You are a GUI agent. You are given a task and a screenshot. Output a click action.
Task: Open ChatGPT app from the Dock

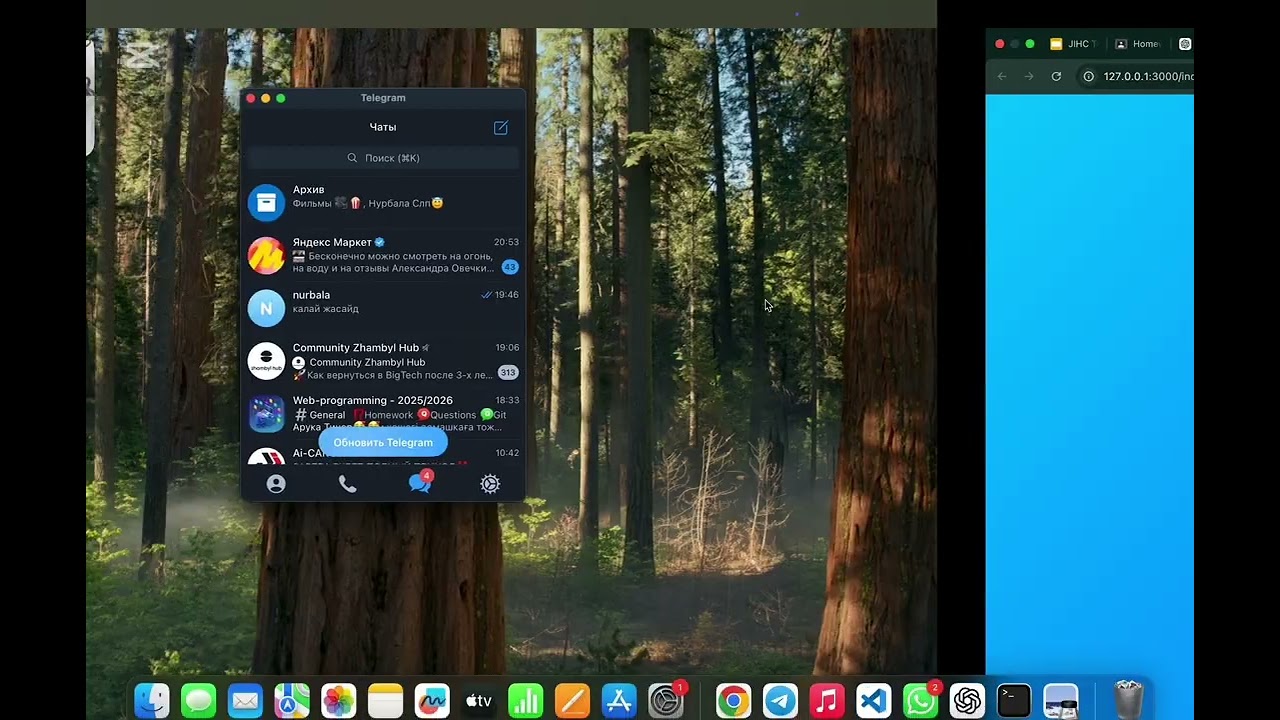(967, 701)
